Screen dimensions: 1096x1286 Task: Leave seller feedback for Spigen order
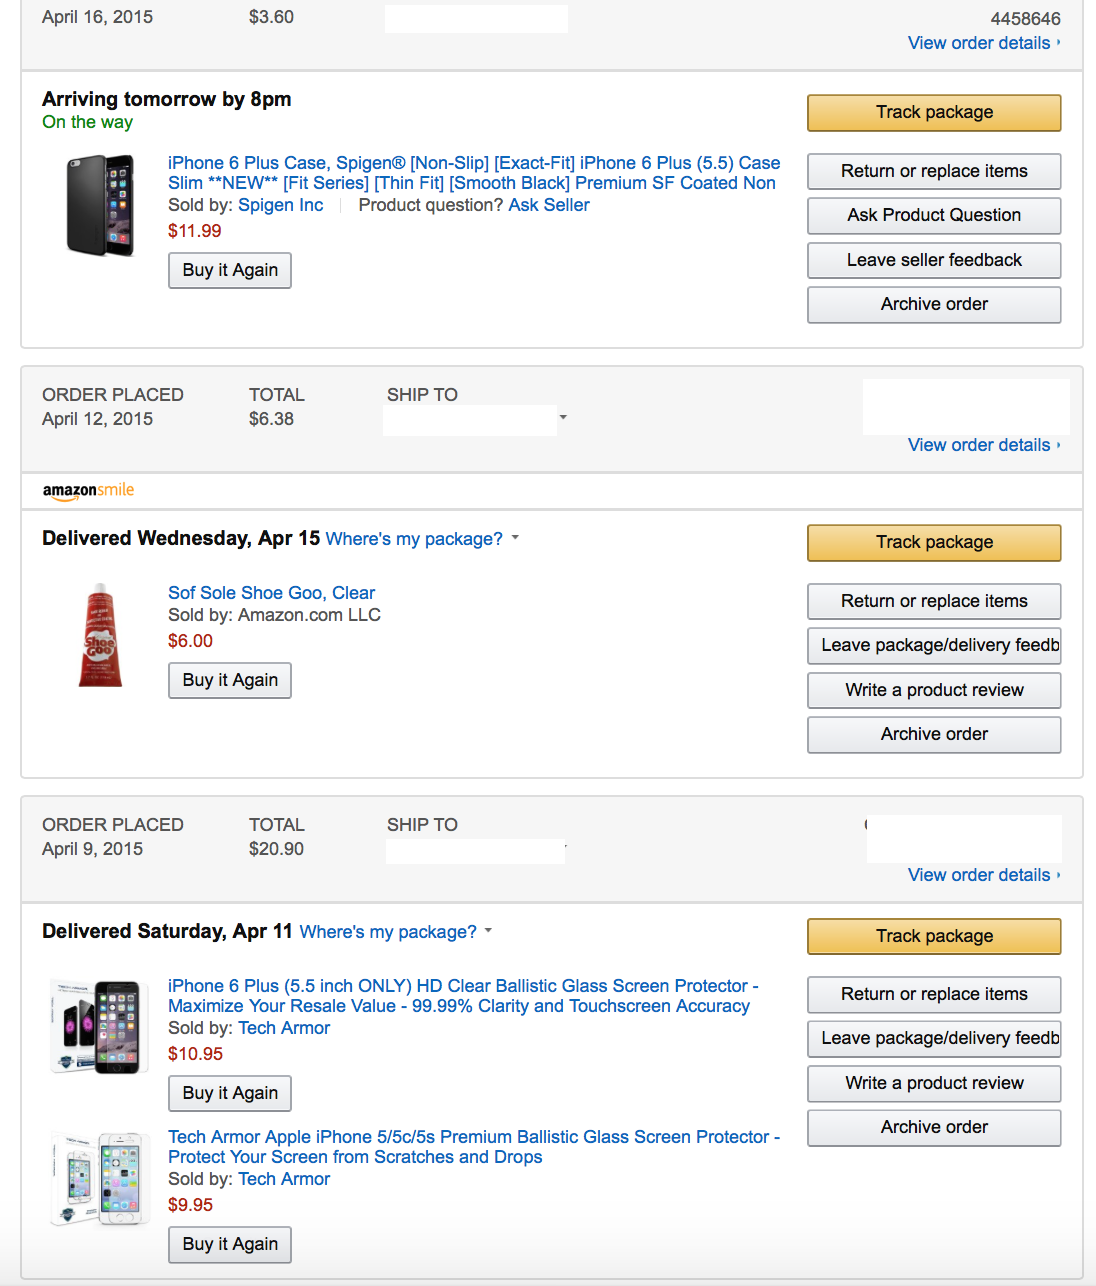tap(934, 260)
